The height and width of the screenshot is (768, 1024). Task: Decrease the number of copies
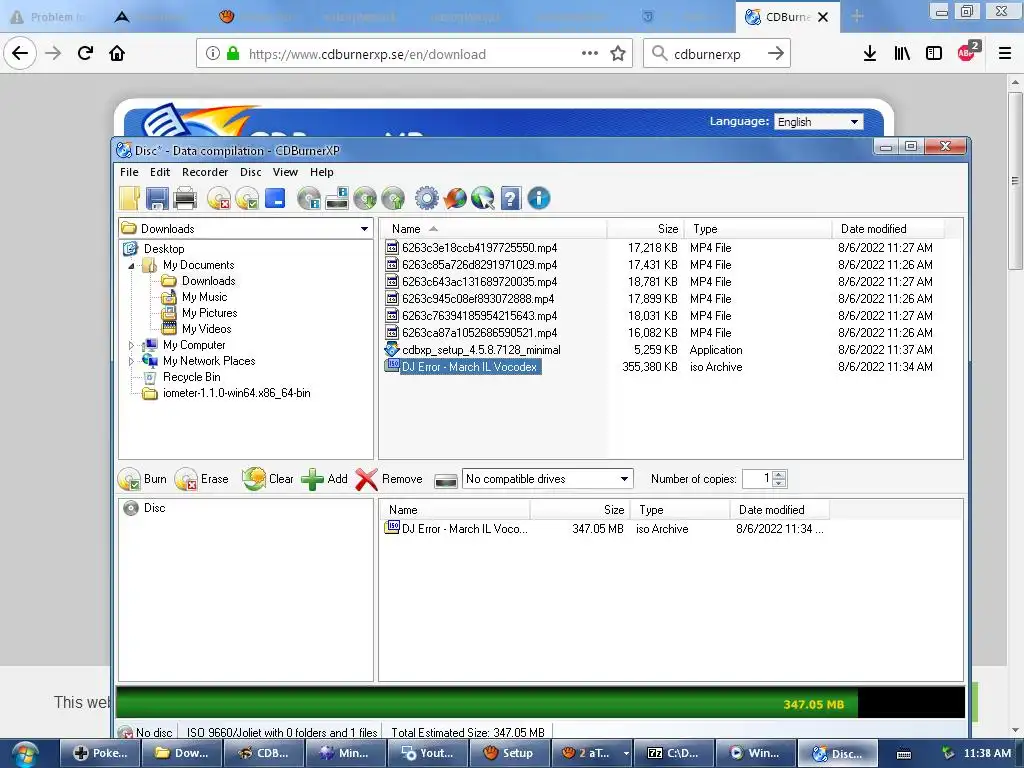[x=779, y=483]
